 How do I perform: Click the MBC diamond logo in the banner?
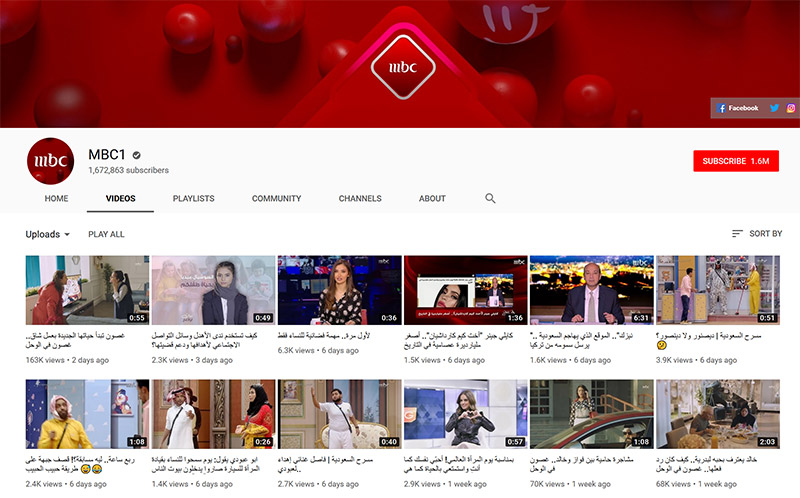coord(403,67)
